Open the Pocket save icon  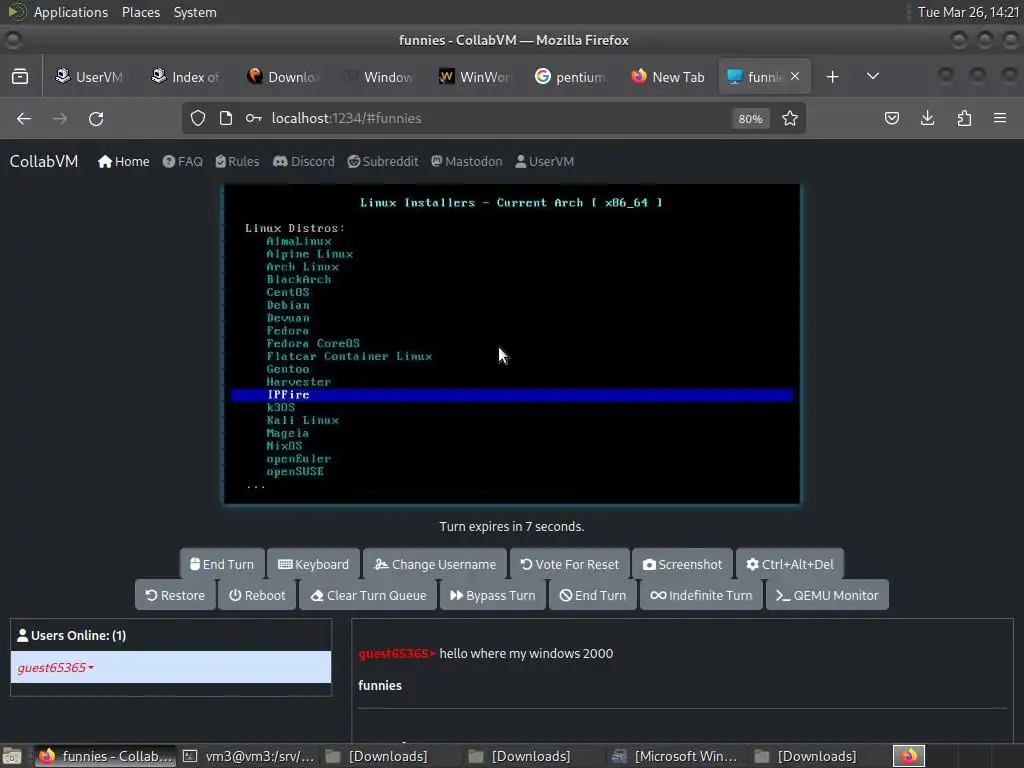(891, 118)
